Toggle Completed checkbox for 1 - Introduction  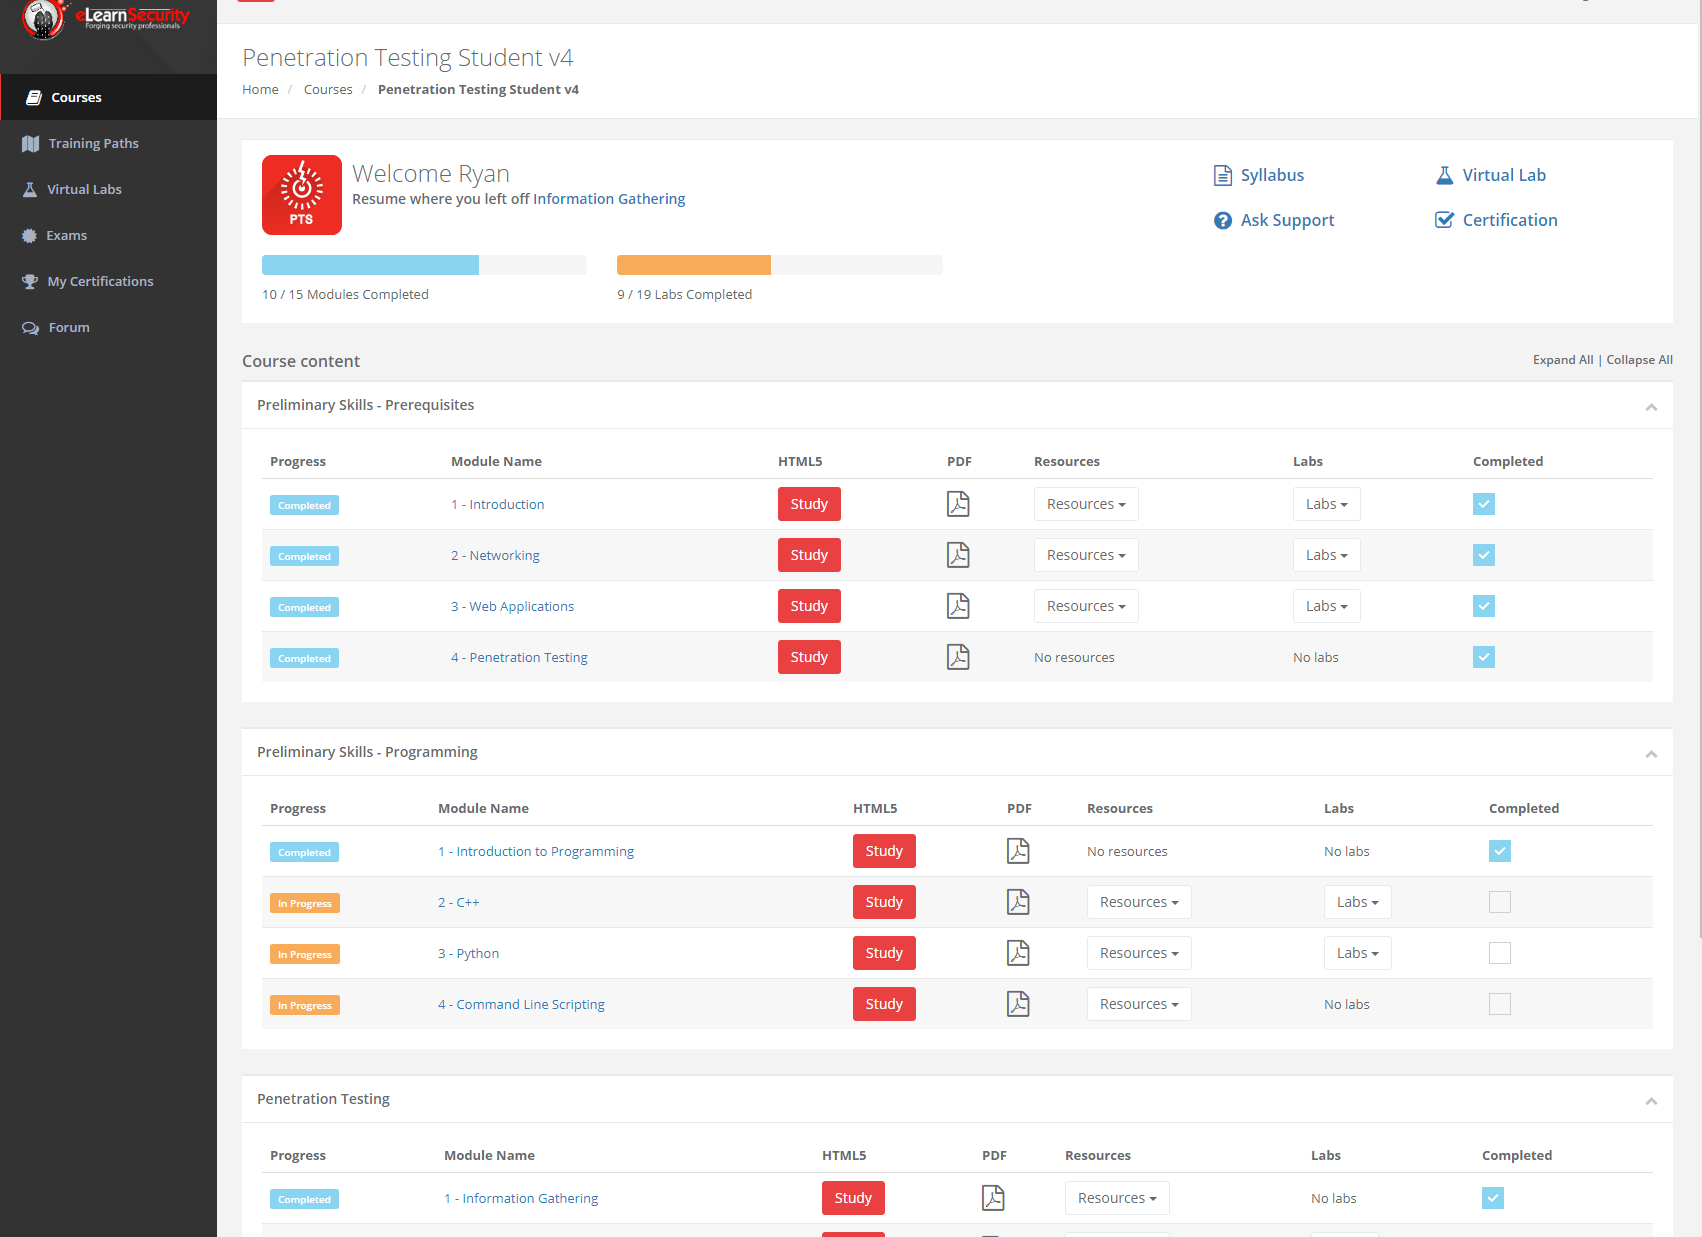[x=1484, y=504]
